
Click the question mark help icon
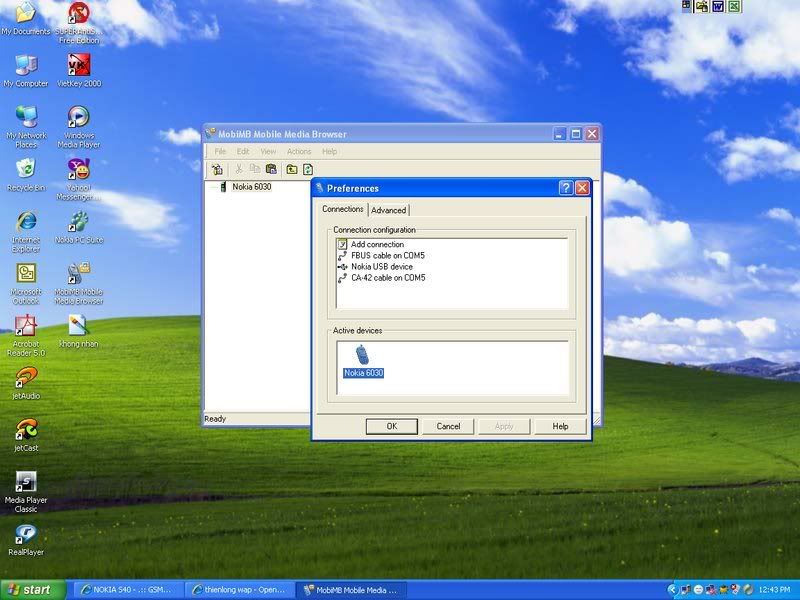click(x=566, y=188)
